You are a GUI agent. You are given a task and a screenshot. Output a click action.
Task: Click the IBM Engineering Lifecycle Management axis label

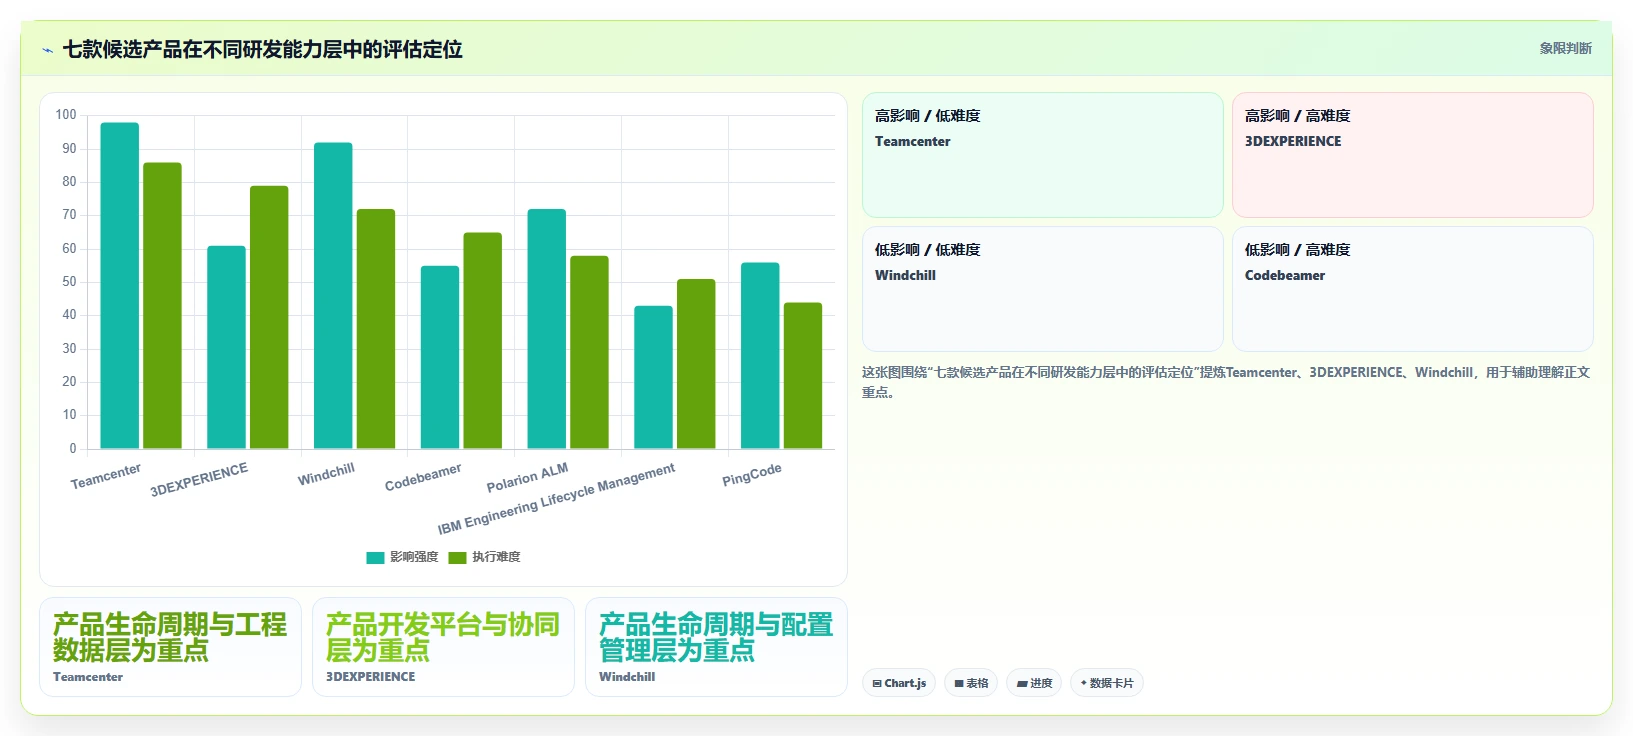point(556,499)
